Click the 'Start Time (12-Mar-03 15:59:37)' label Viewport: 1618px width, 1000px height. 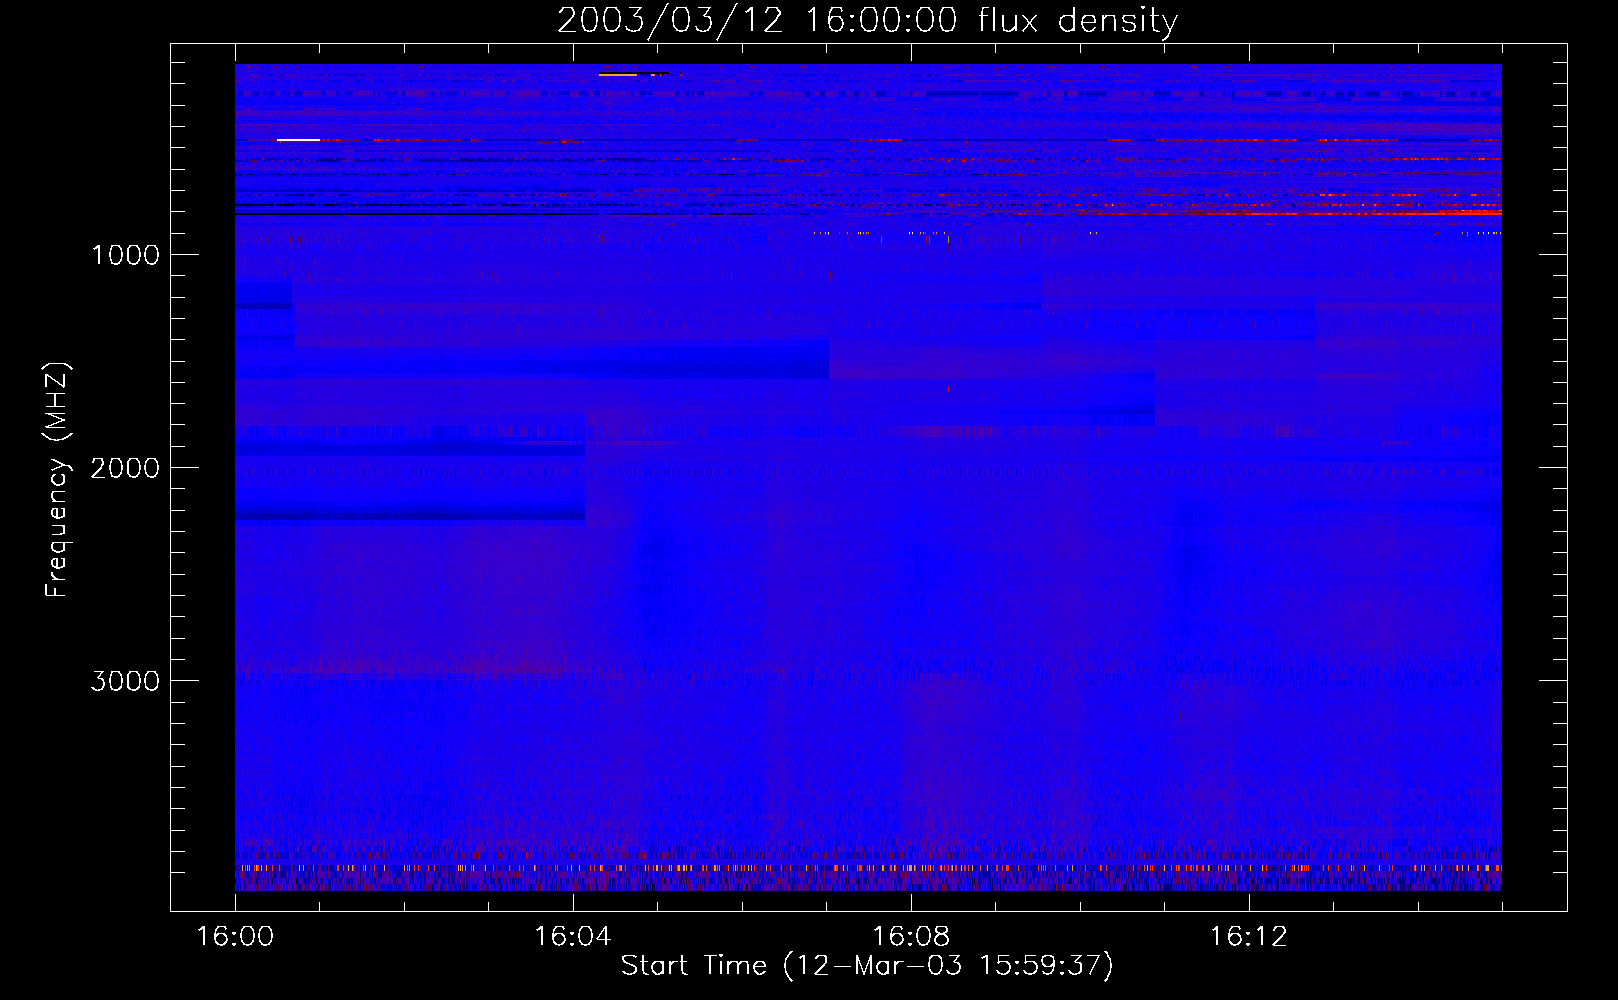(x=867, y=965)
